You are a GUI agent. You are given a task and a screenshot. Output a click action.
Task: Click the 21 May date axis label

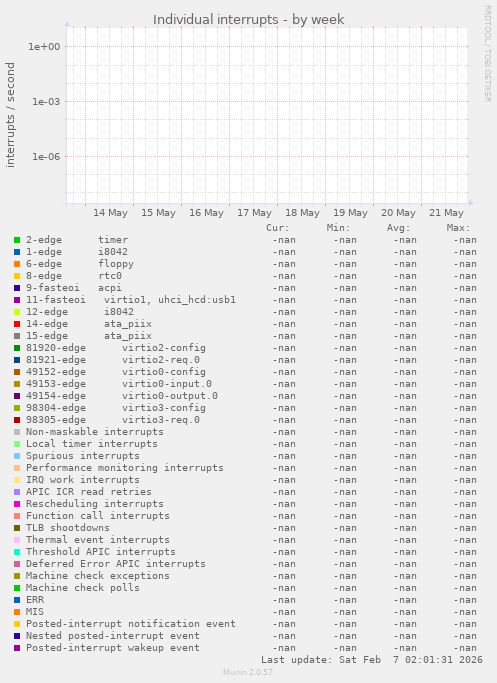coord(446,213)
